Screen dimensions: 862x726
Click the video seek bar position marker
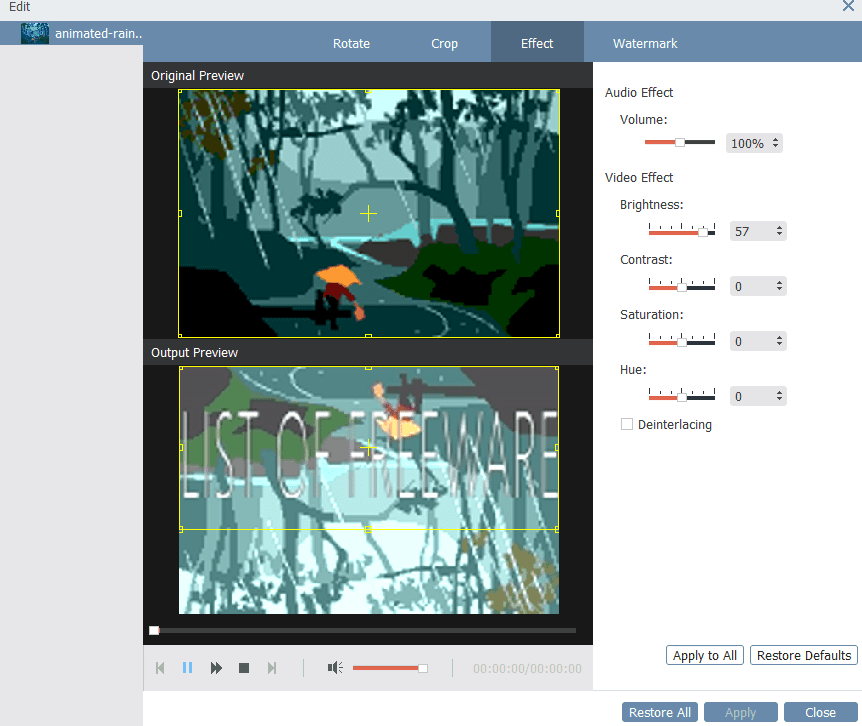click(x=154, y=630)
